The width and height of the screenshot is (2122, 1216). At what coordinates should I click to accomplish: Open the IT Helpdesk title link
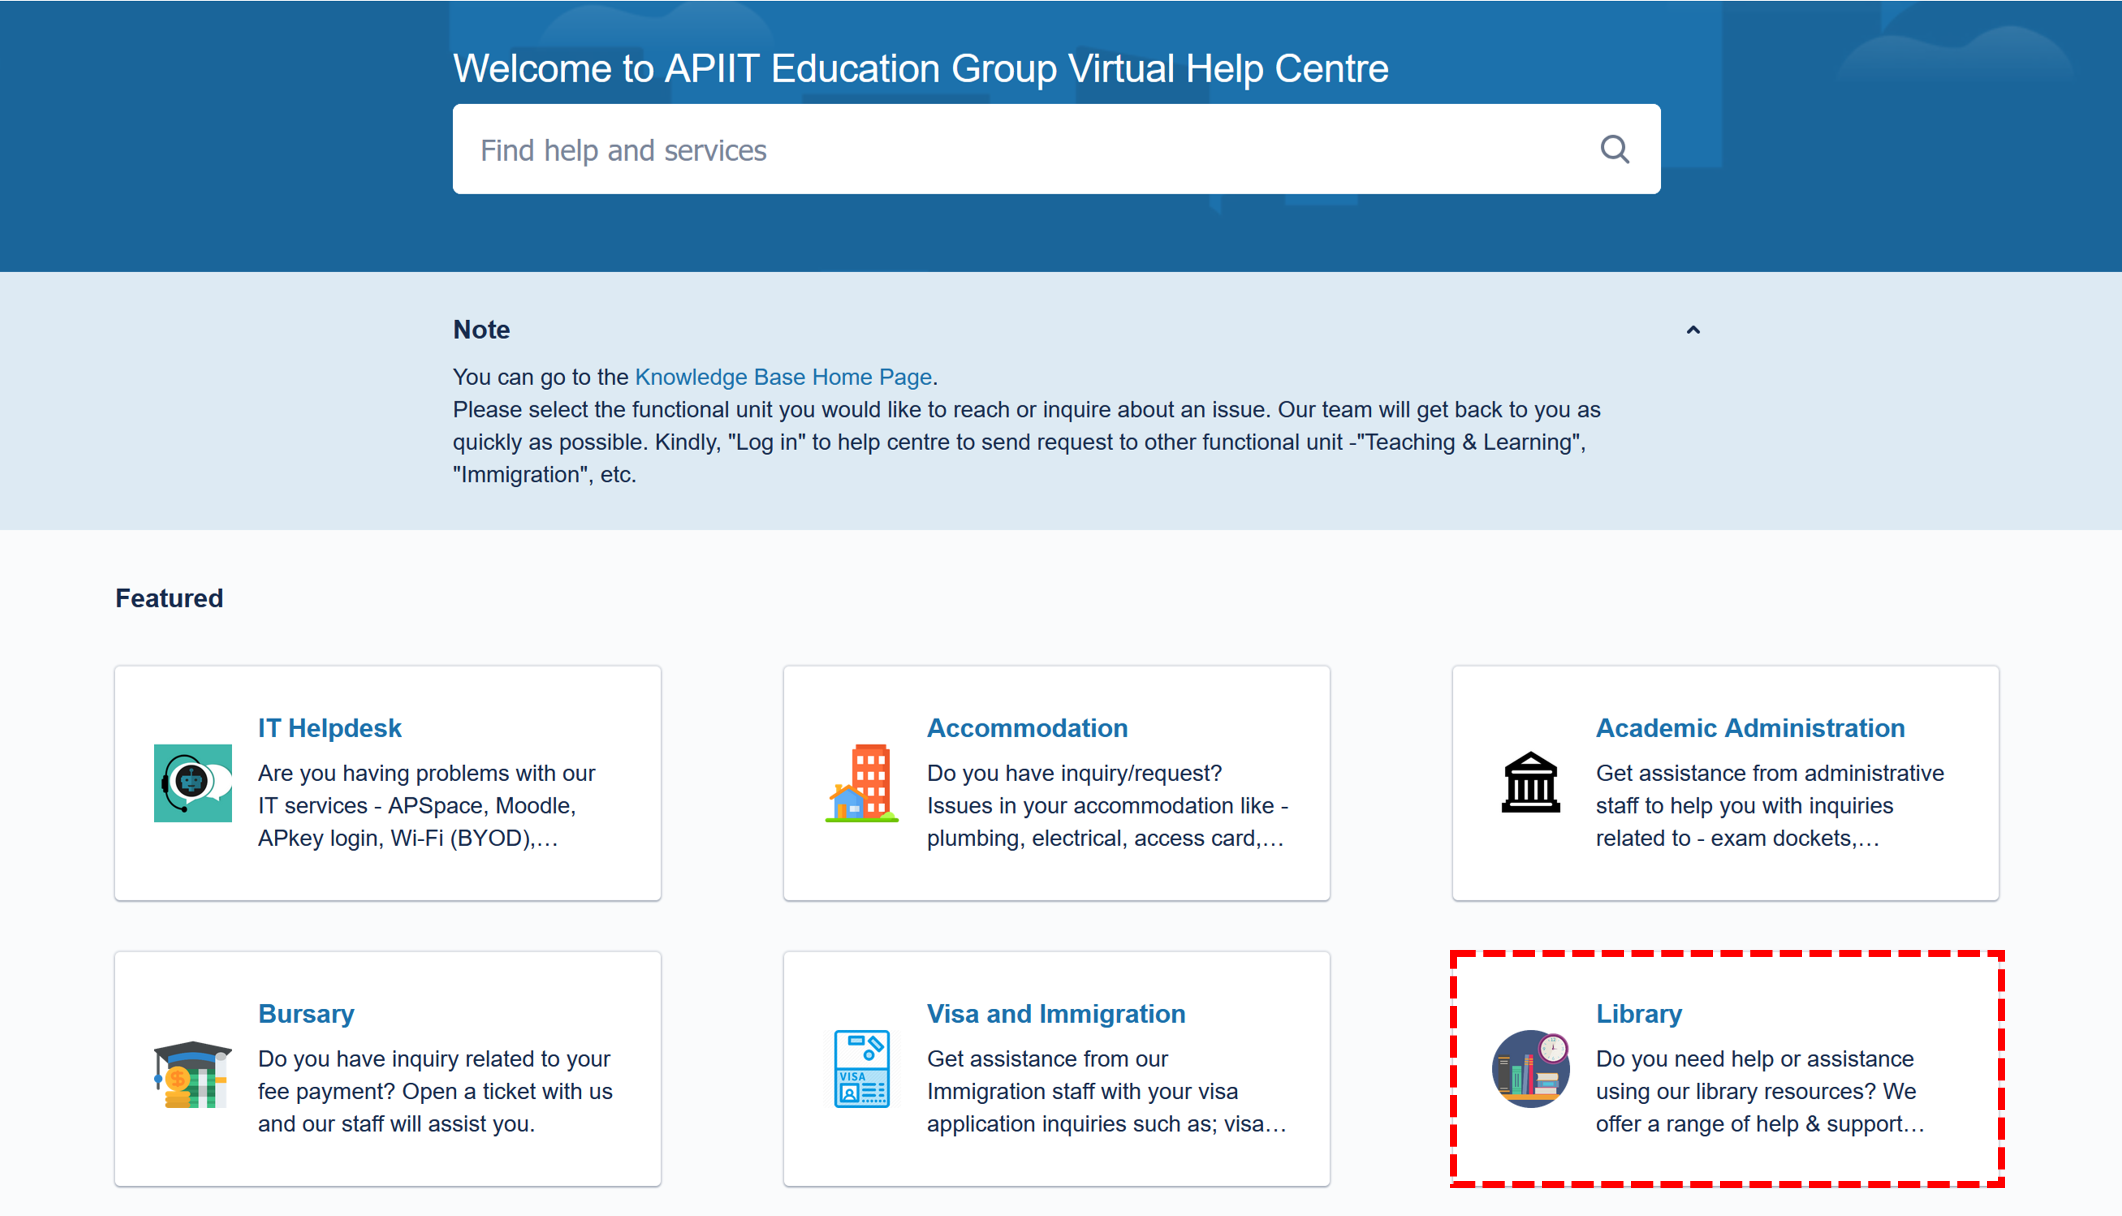(329, 728)
